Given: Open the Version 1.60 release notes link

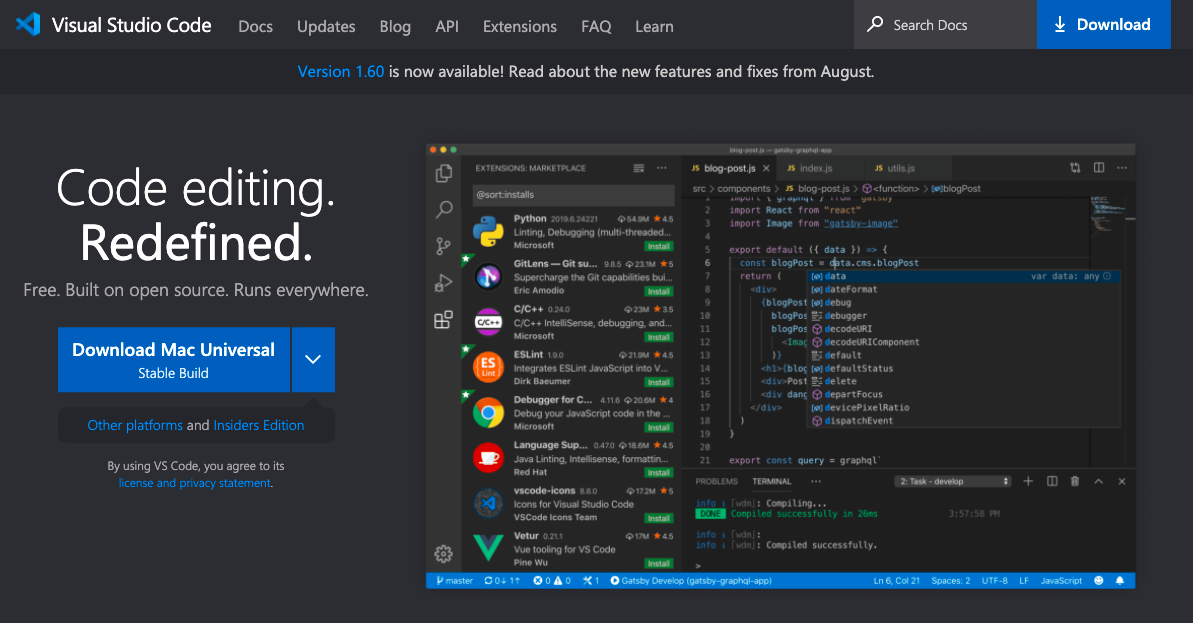Looking at the screenshot, I should point(341,72).
